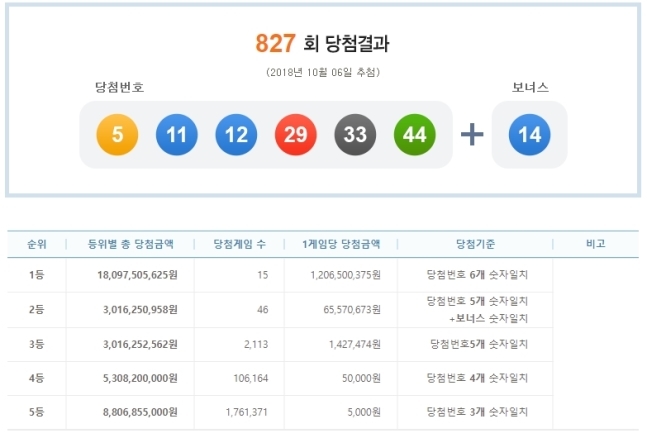Click the blue ball number 12
The image size is (647, 438).
(x=236, y=135)
